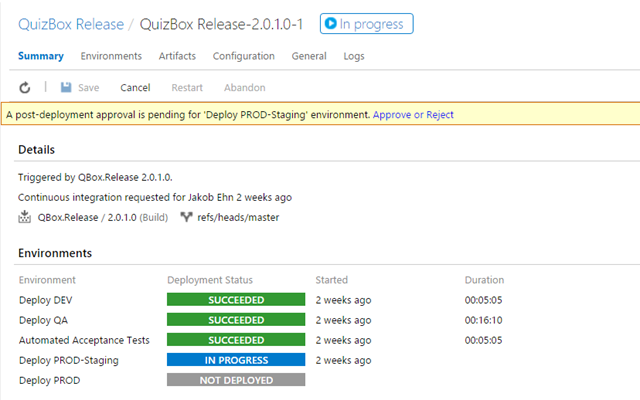Select the Automated Acceptance Tests environment name
Screen dimensions: 640x400
pyautogui.click(x=84, y=340)
